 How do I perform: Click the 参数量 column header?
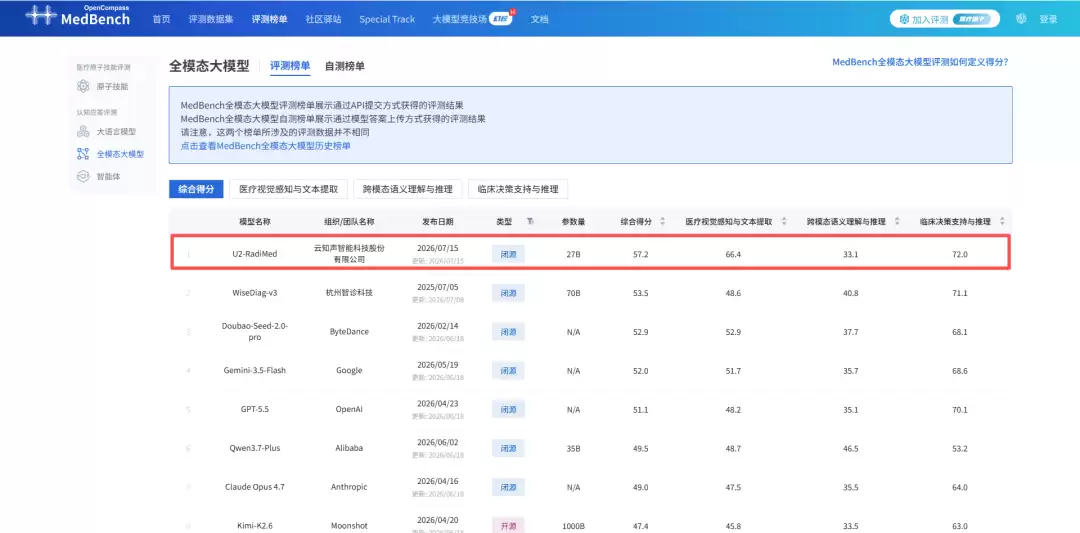574,222
